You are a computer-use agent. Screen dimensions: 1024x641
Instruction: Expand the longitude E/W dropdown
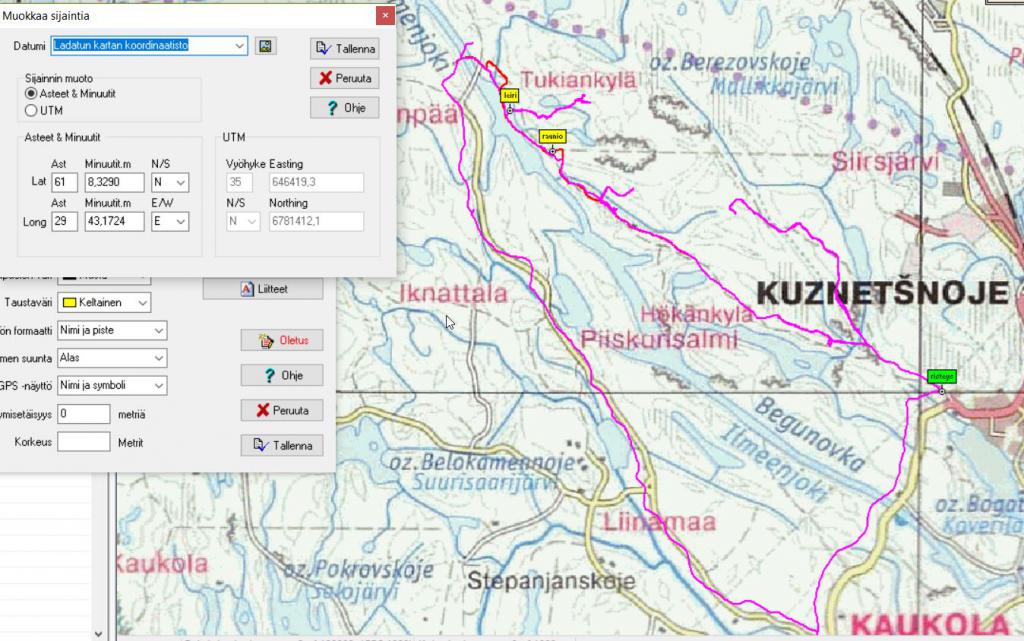(x=169, y=221)
